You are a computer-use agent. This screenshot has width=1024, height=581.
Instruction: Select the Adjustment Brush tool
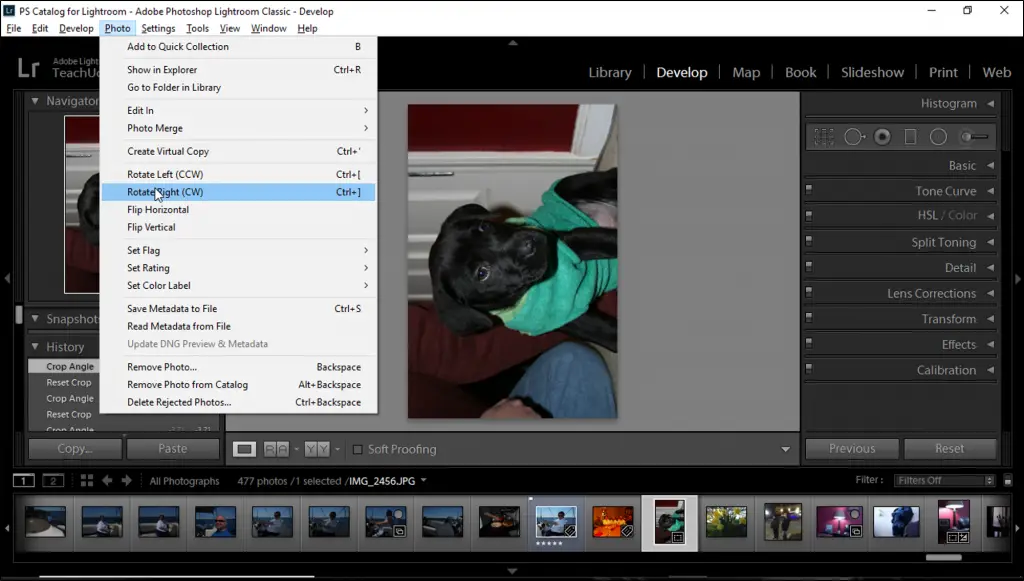(966, 136)
